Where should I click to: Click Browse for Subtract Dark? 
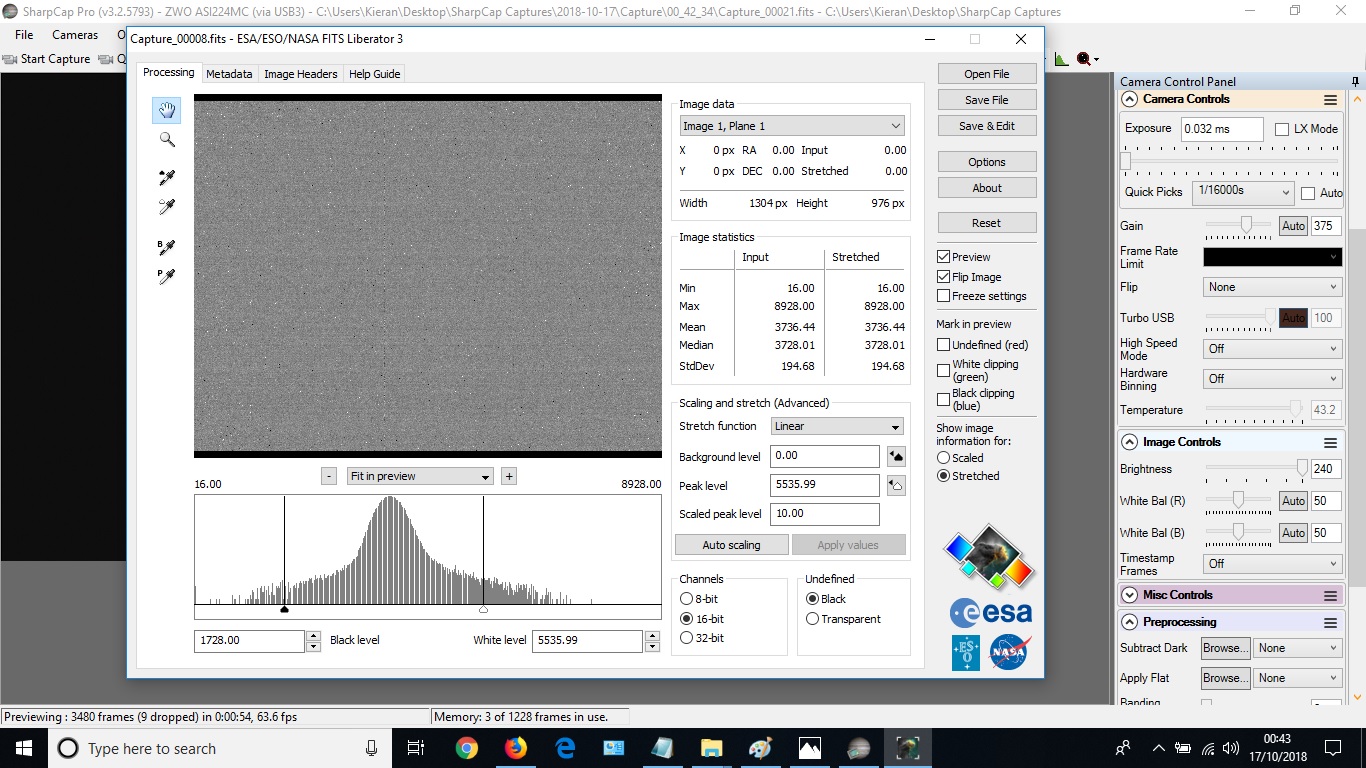click(1225, 648)
